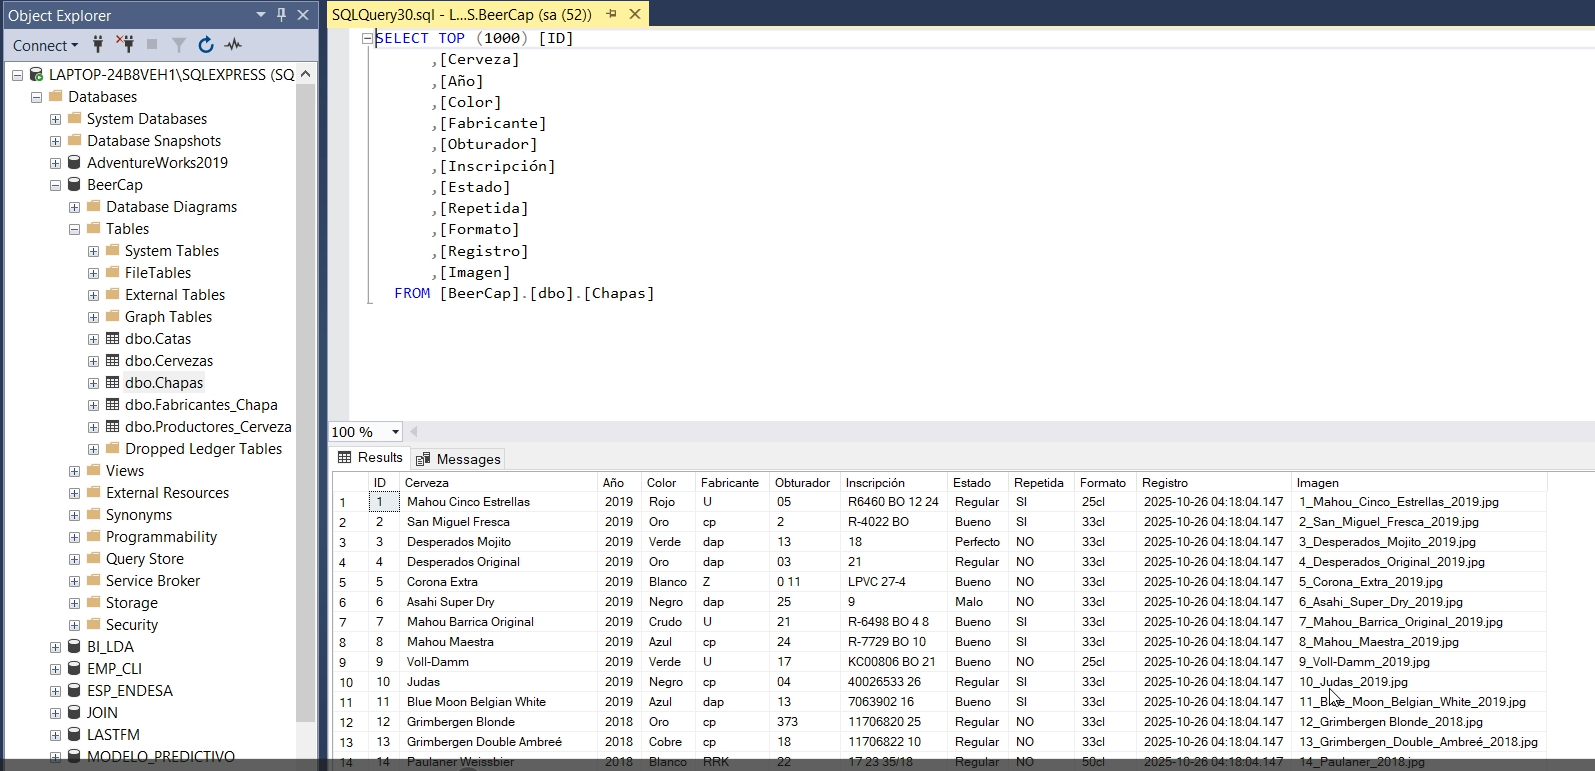
Task: Collapse the SQLEXPRESS server node
Action: tap(17, 74)
